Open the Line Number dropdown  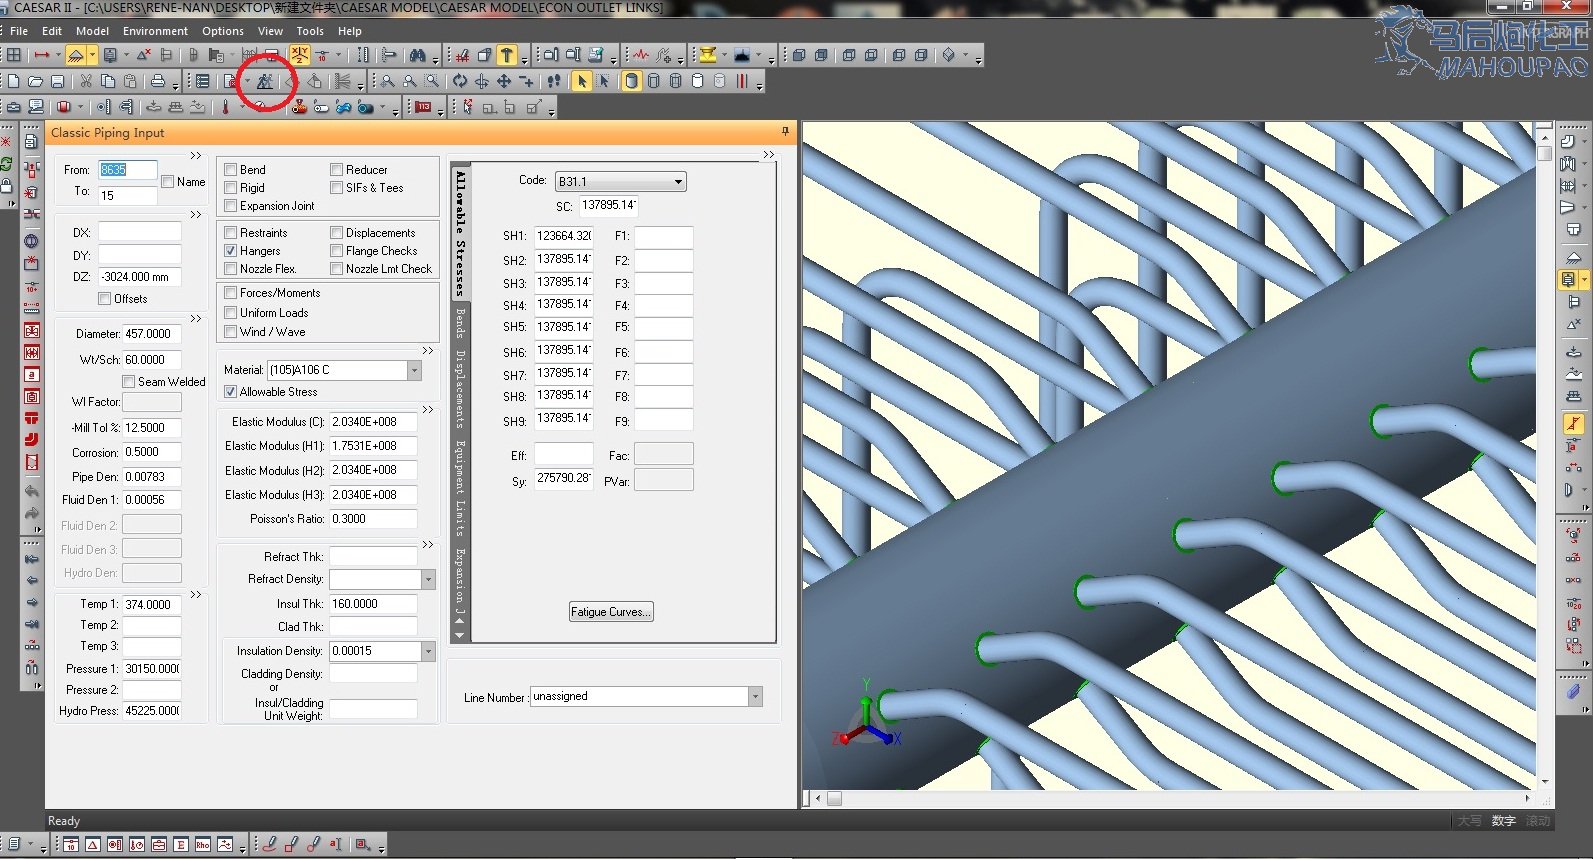click(x=755, y=696)
